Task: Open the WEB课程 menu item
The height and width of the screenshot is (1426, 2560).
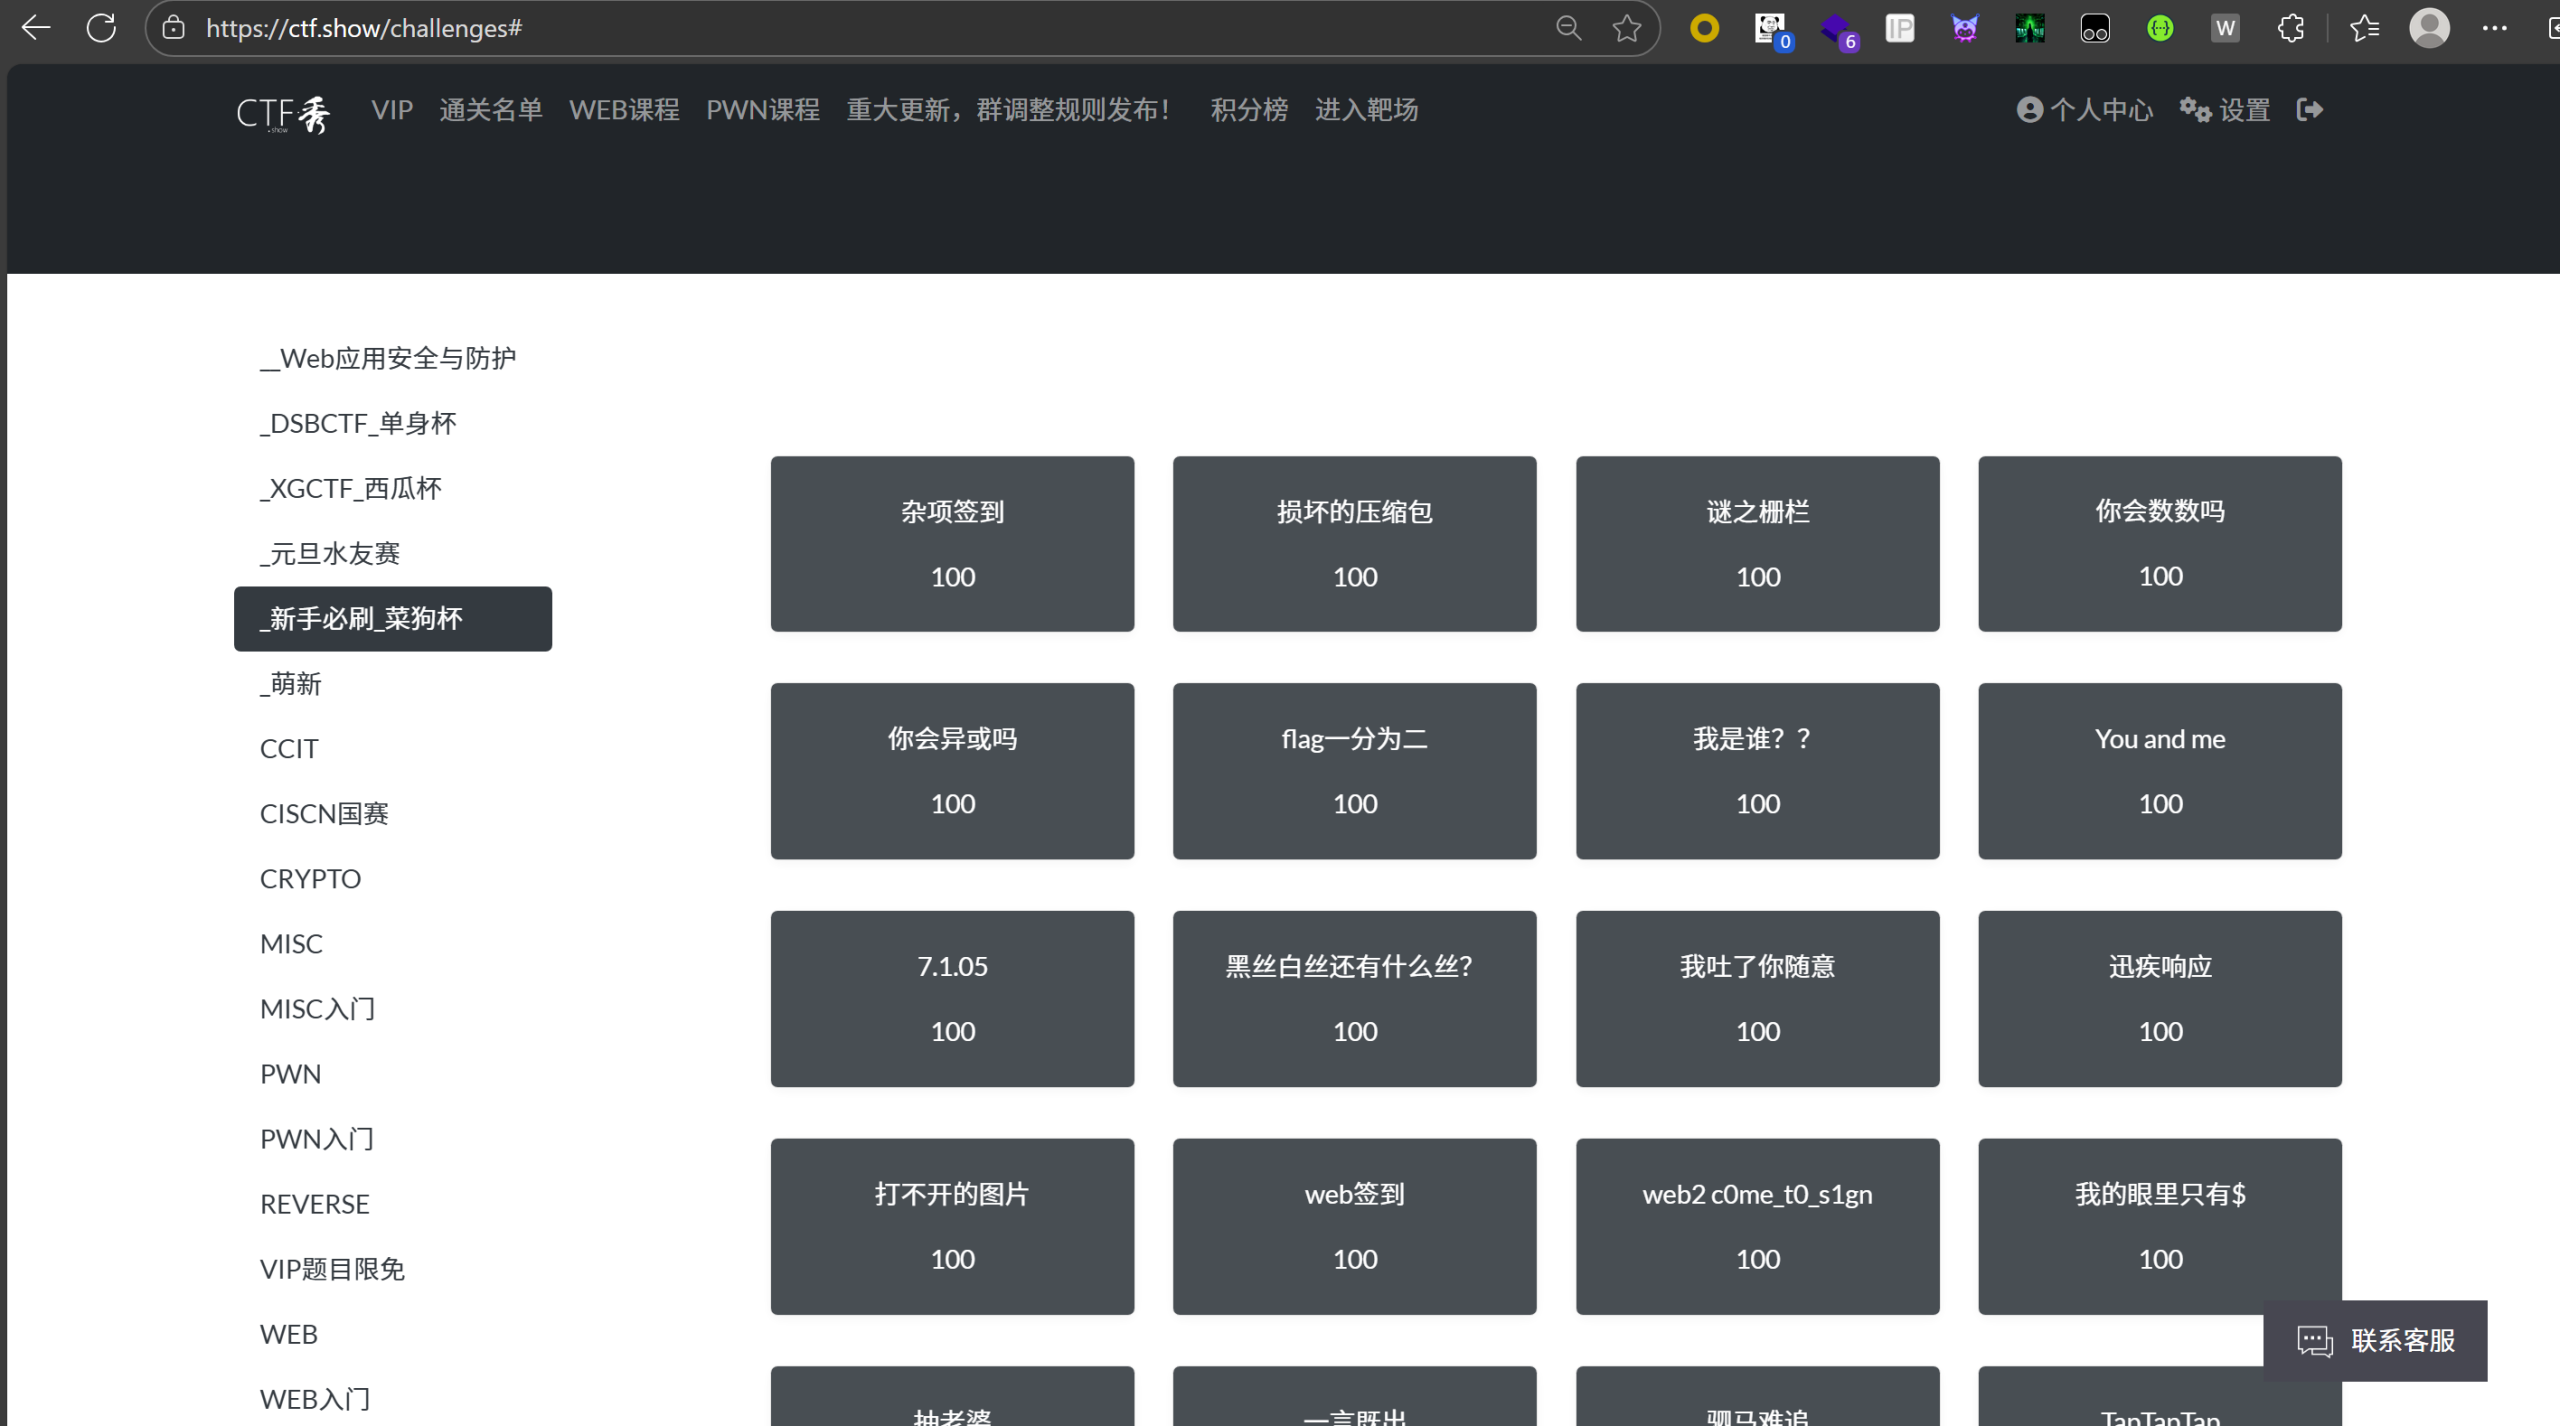Action: point(624,110)
